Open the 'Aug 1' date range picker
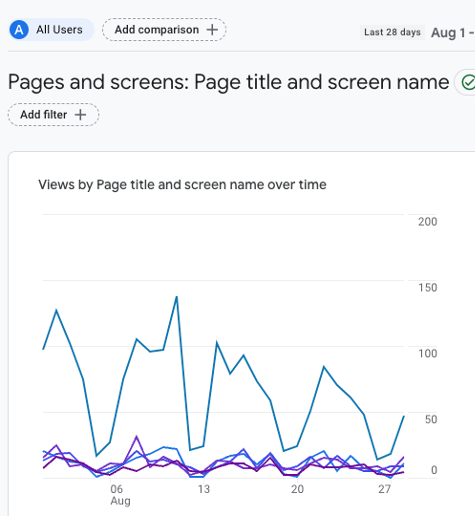 (x=452, y=33)
